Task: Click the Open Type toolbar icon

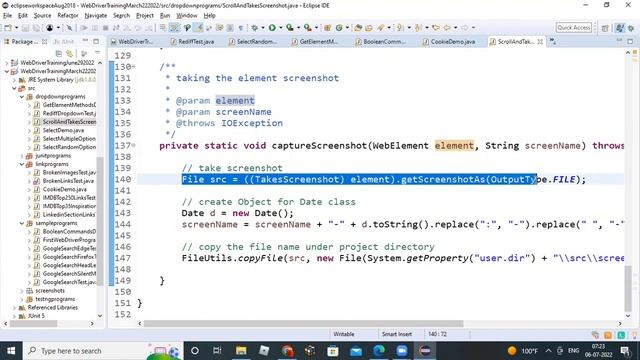Action: (x=358, y=28)
